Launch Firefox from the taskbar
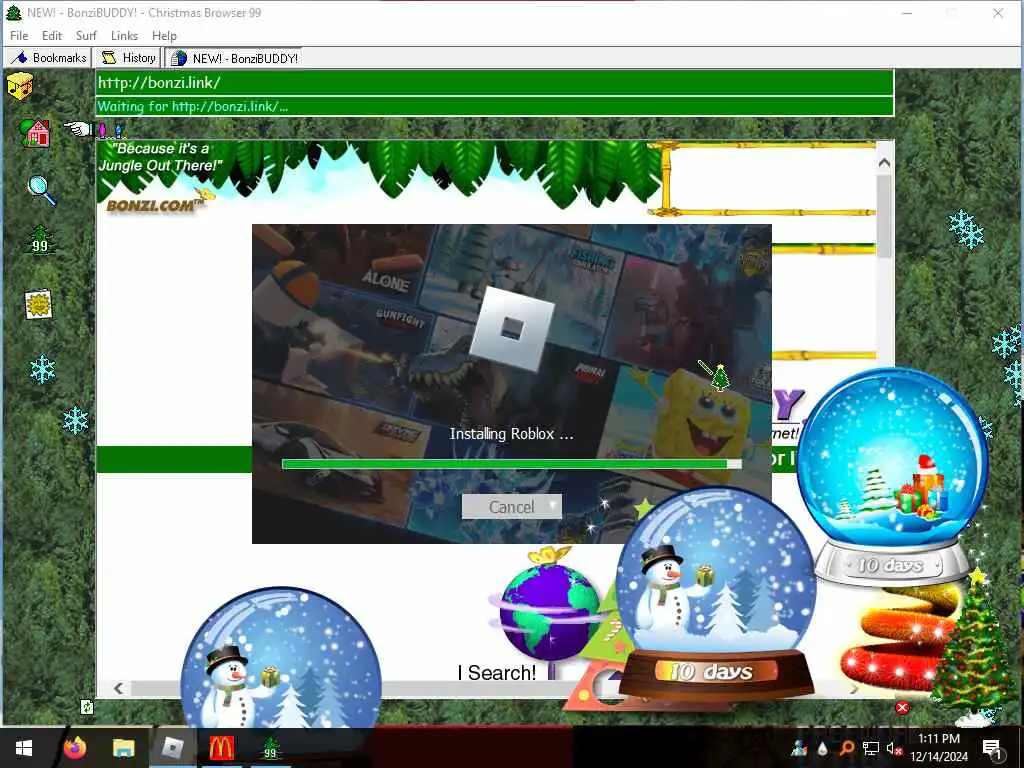 coord(74,748)
